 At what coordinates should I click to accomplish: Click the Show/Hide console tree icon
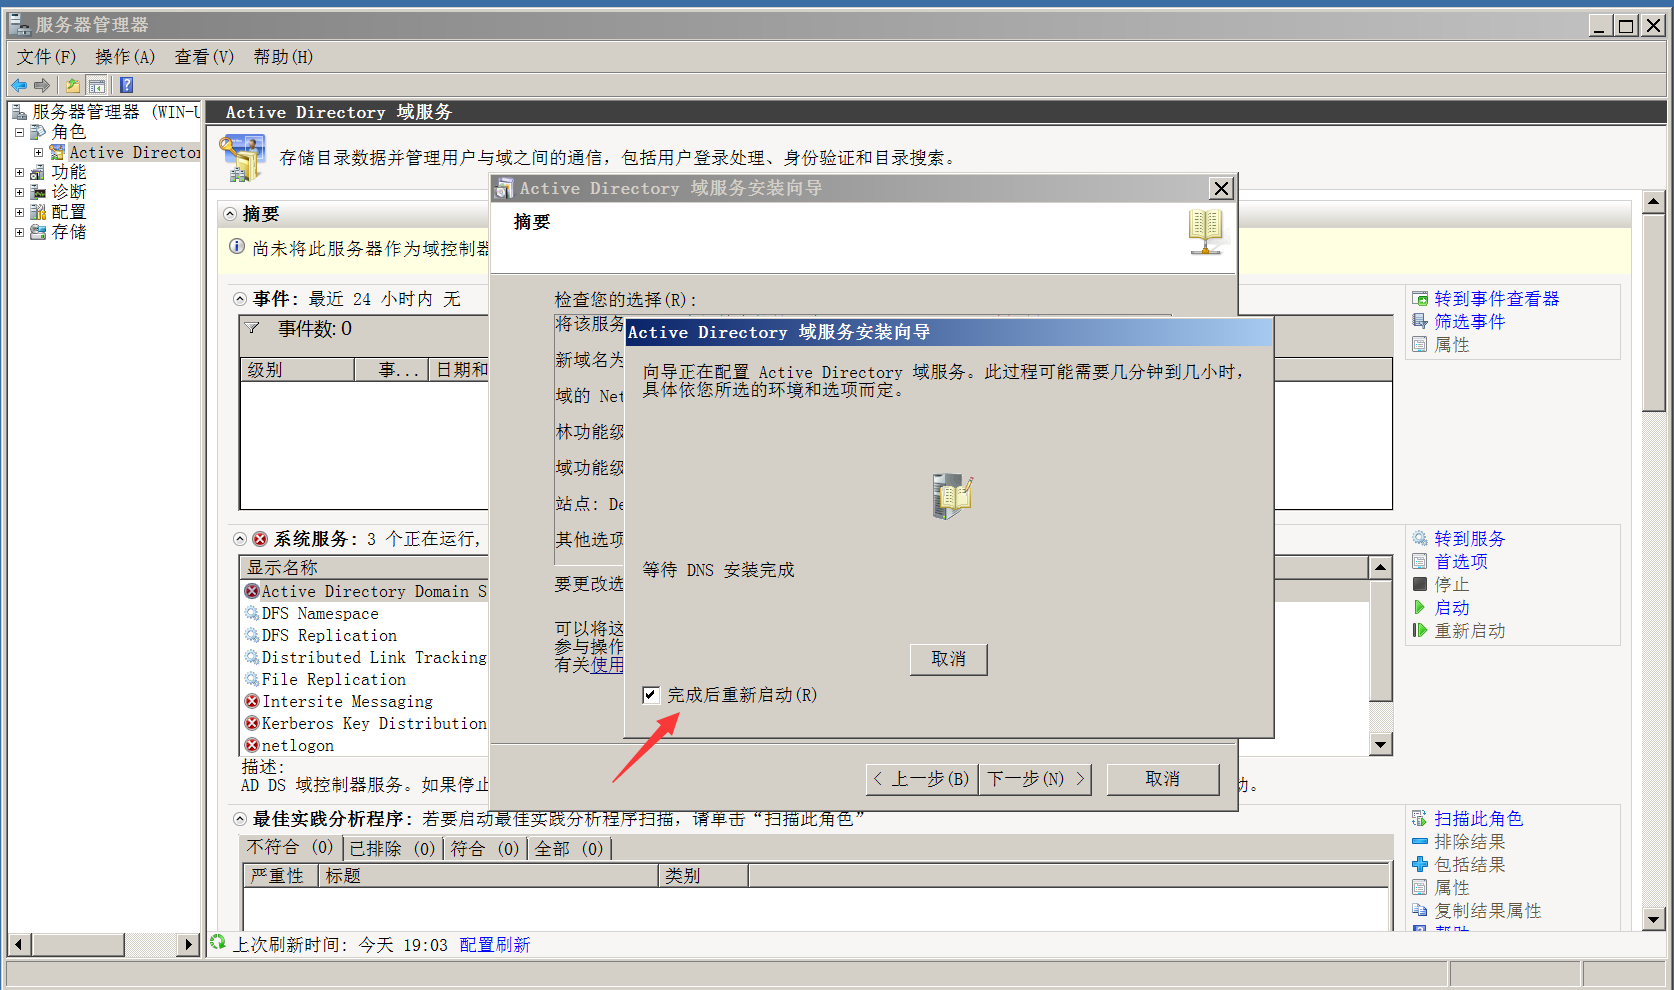point(97,85)
